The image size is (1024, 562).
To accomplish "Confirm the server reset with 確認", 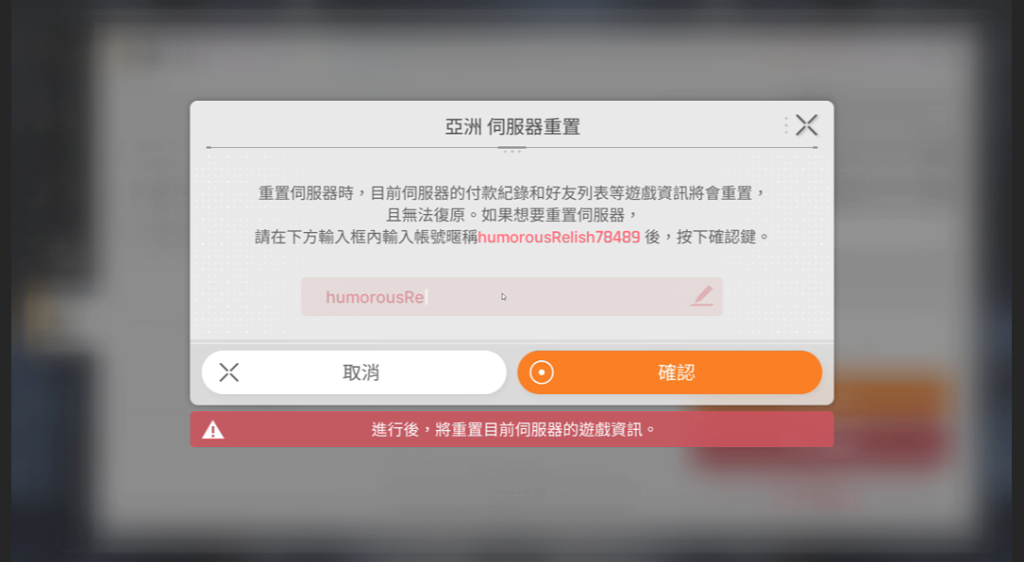I will tap(669, 373).
